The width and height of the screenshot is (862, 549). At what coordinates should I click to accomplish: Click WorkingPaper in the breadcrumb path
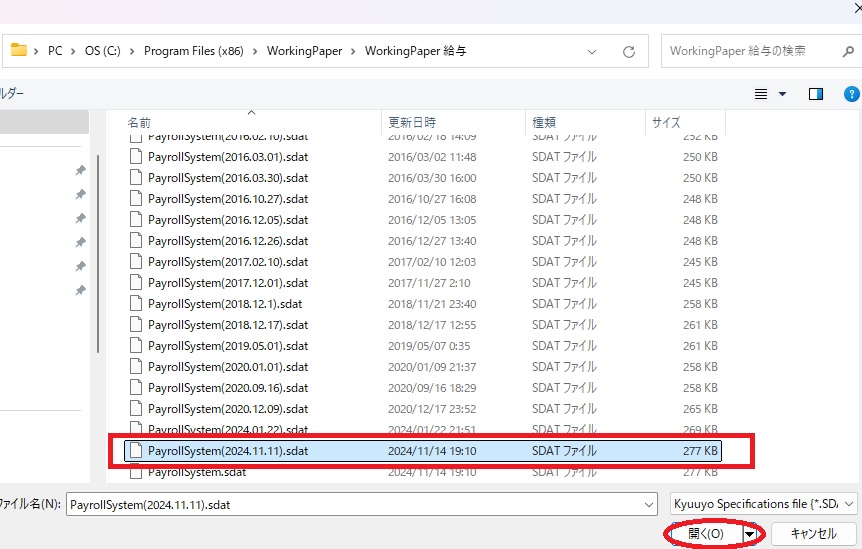coord(304,51)
